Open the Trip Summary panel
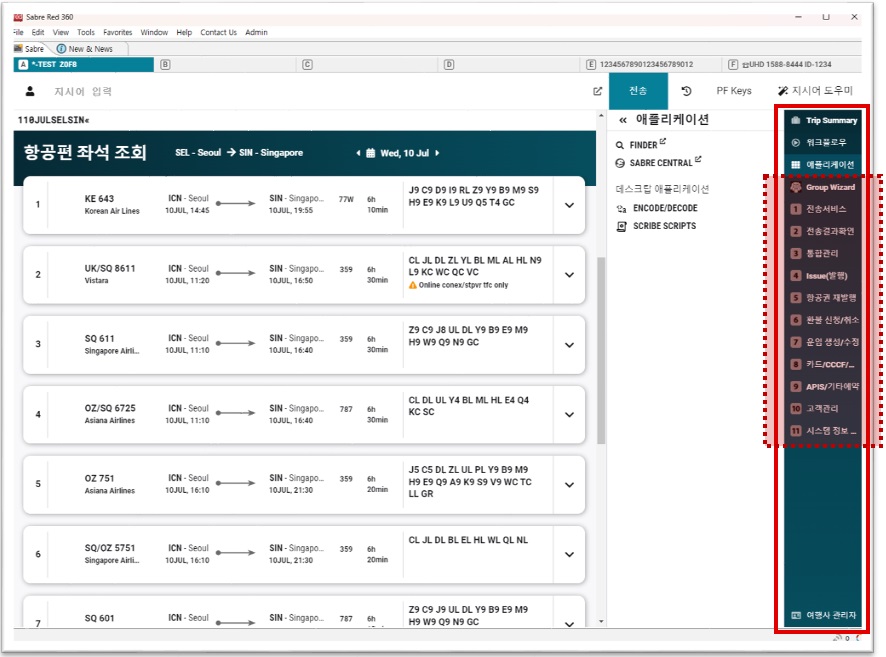The width and height of the screenshot is (886, 657). [823, 120]
